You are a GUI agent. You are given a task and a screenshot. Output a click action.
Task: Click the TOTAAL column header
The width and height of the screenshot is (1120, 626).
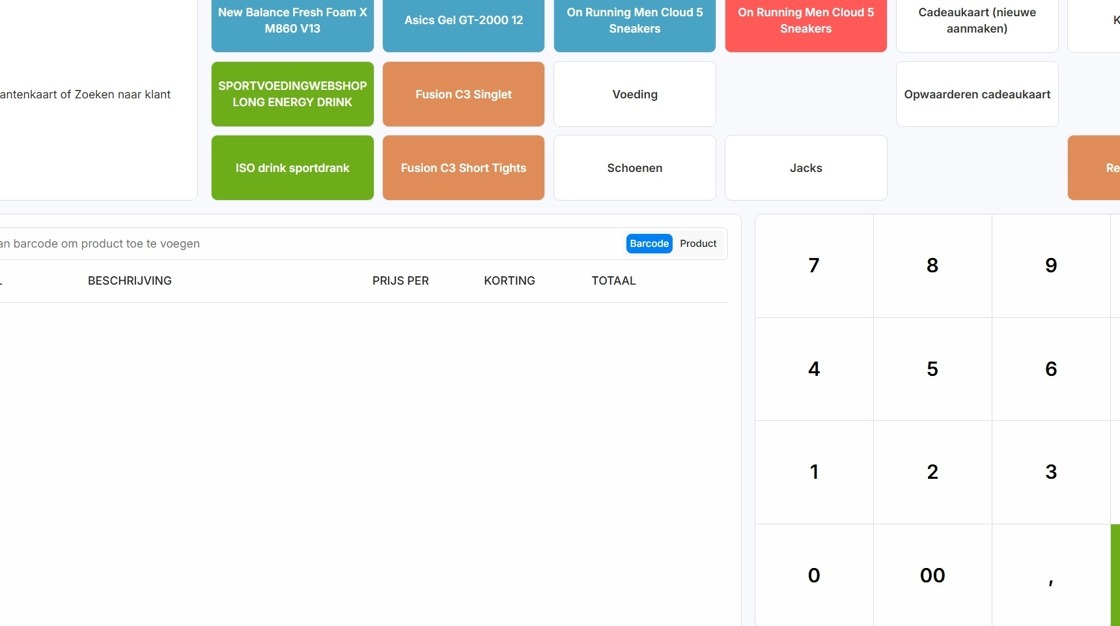(614, 281)
